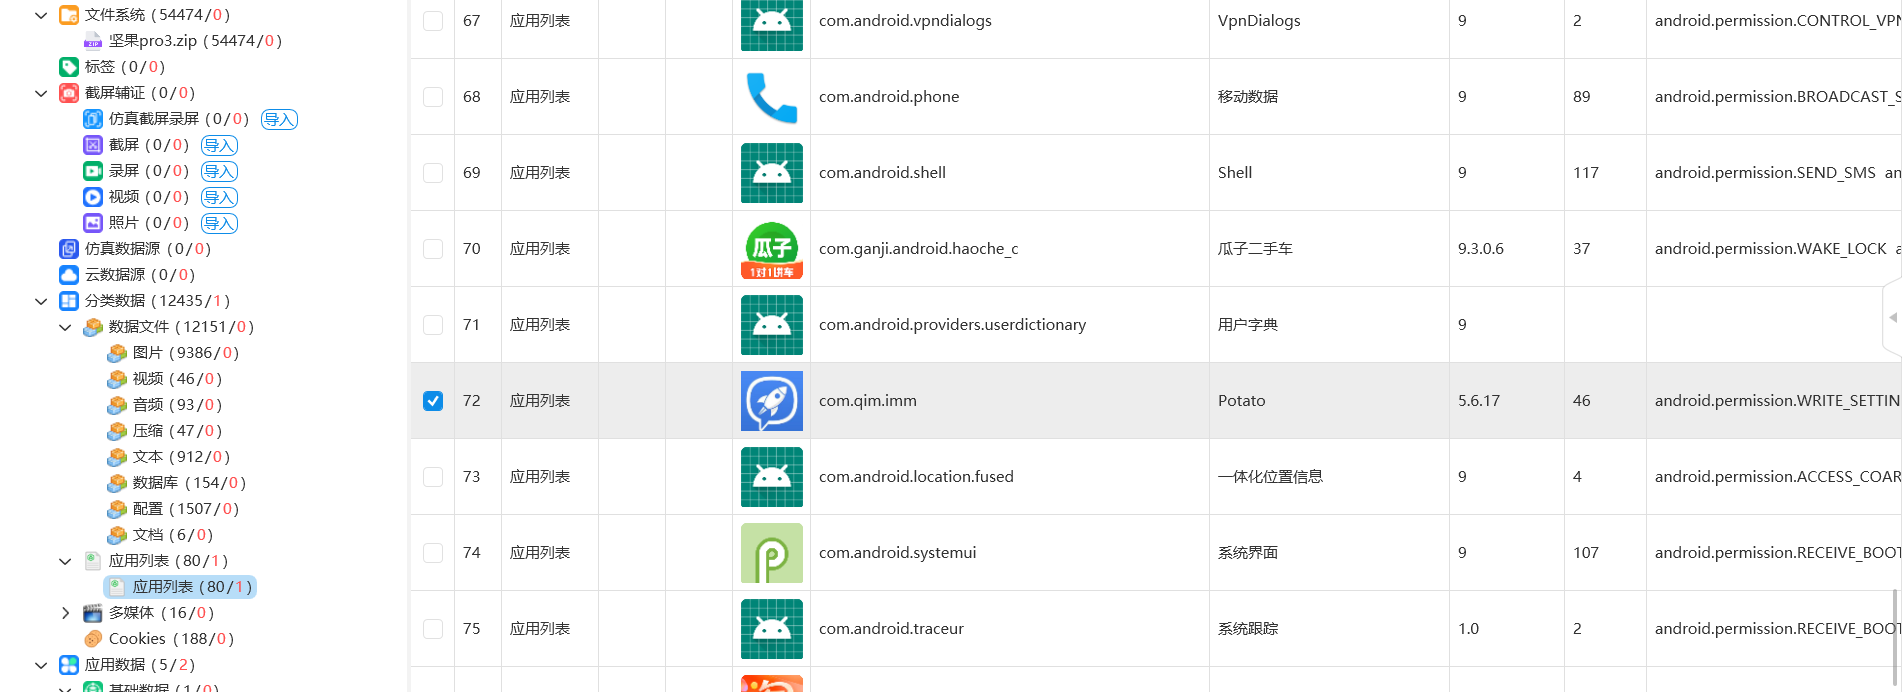Click the com.android.phone package name
The height and width of the screenshot is (692, 1902).
889,97
